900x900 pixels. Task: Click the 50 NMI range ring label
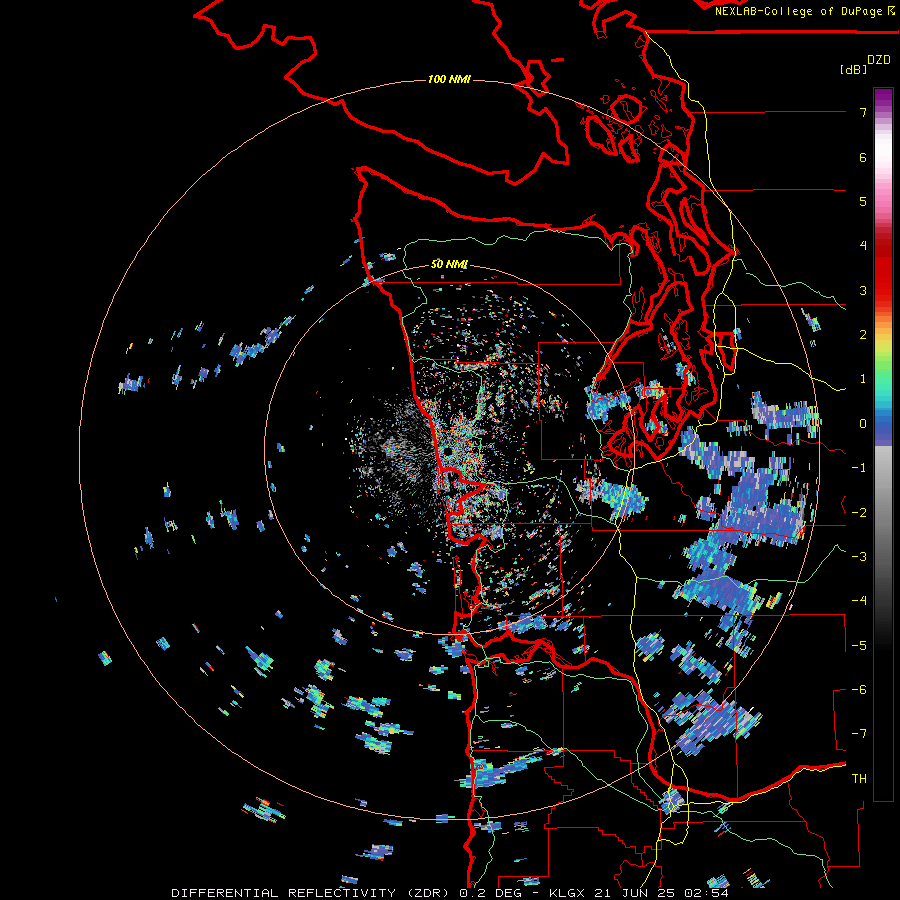pyautogui.click(x=449, y=264)
